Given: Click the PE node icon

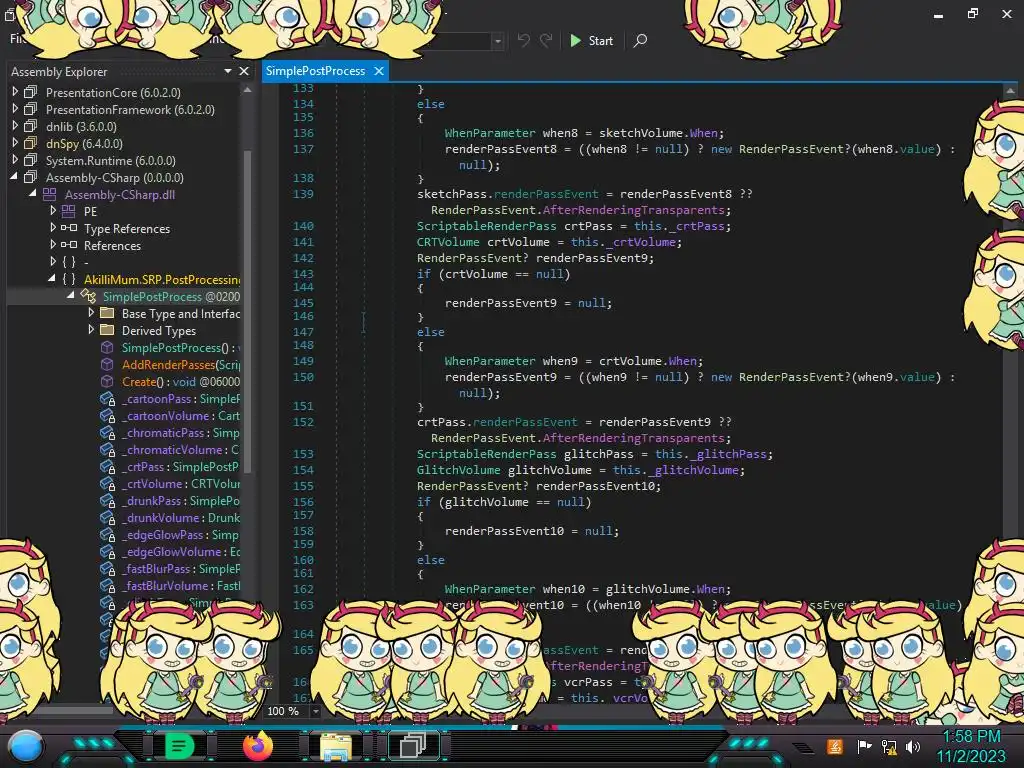Looking at the screenshot, I should (69, 211).
